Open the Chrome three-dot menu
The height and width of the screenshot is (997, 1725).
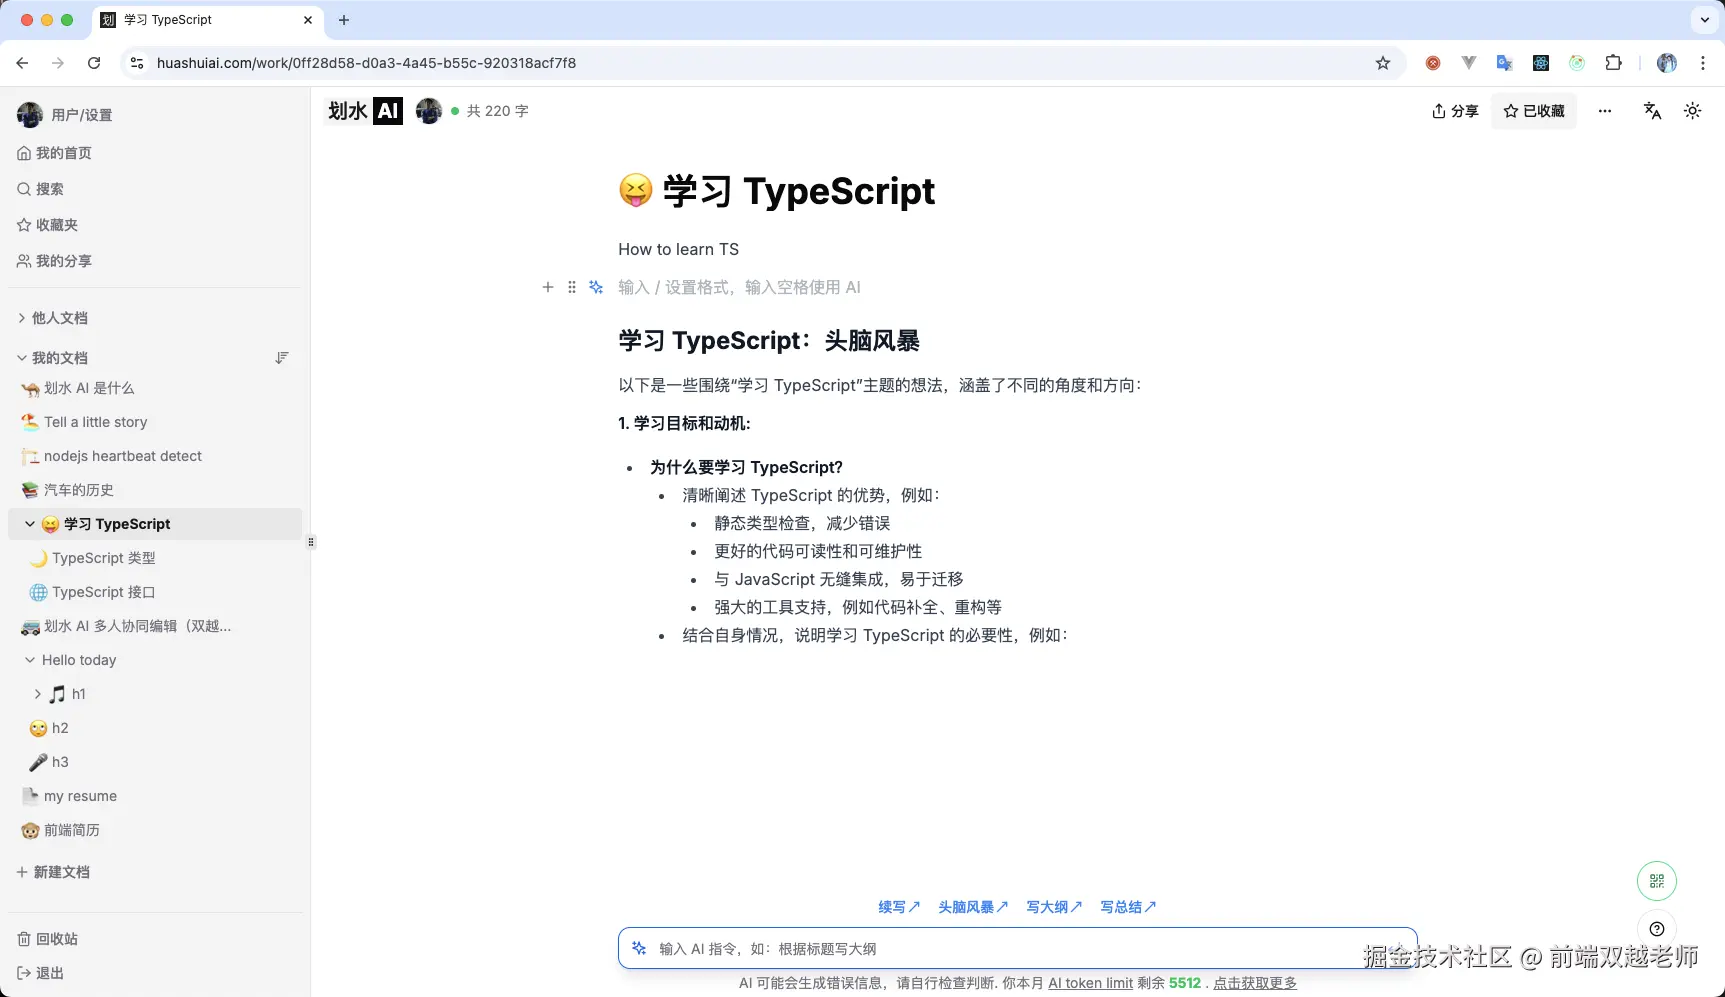point(1703,63)
